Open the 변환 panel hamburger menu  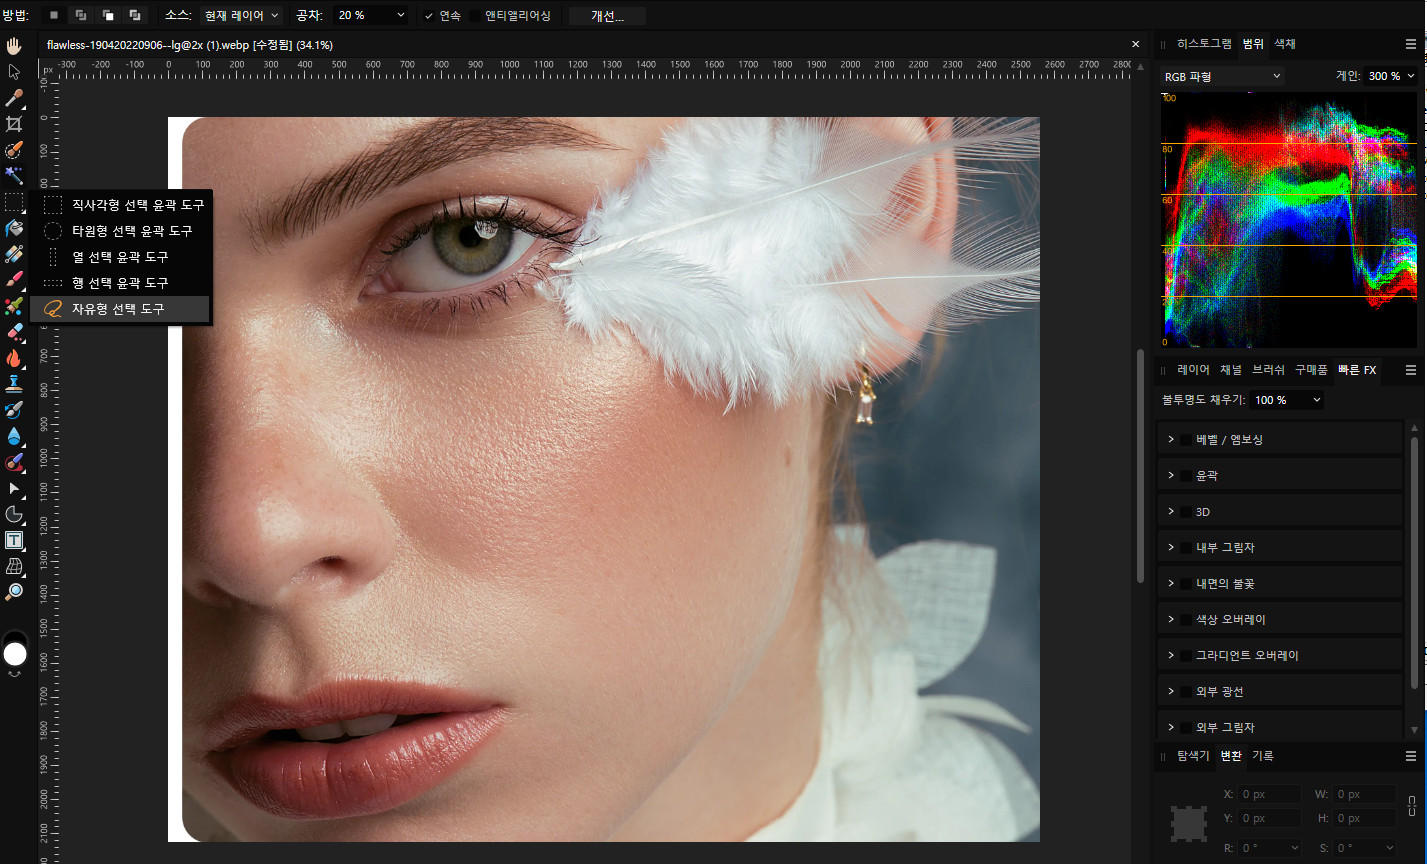point(1411,756)
